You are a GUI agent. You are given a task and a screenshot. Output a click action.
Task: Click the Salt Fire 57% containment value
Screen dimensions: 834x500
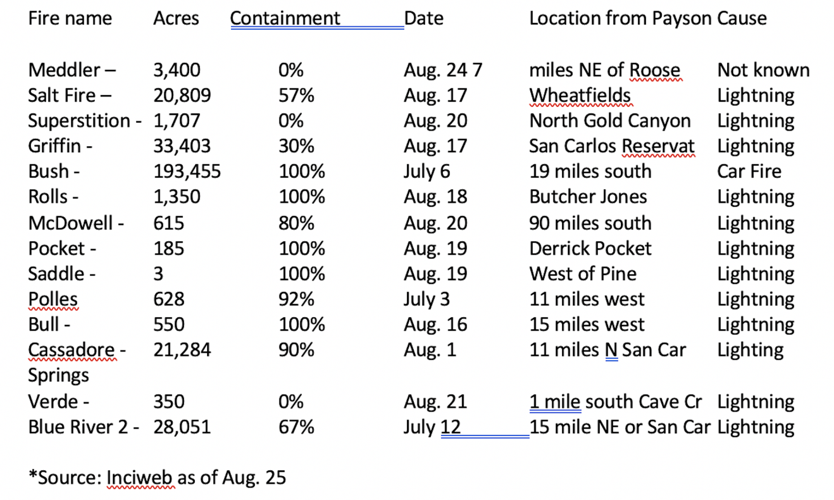point(296,96)
